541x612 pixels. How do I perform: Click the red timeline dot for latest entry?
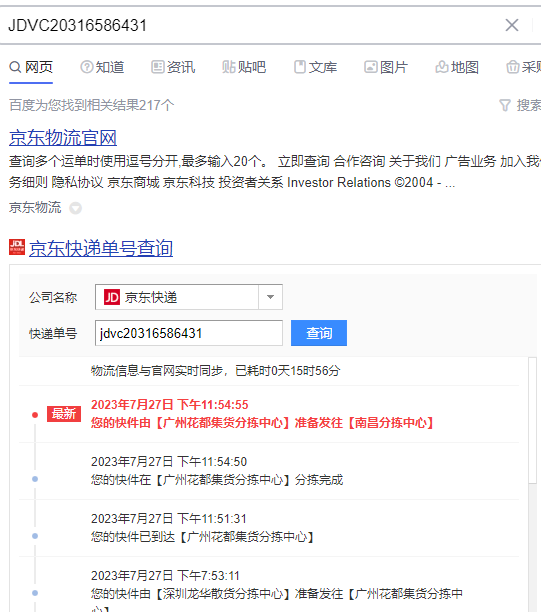[x=35, y=415]
